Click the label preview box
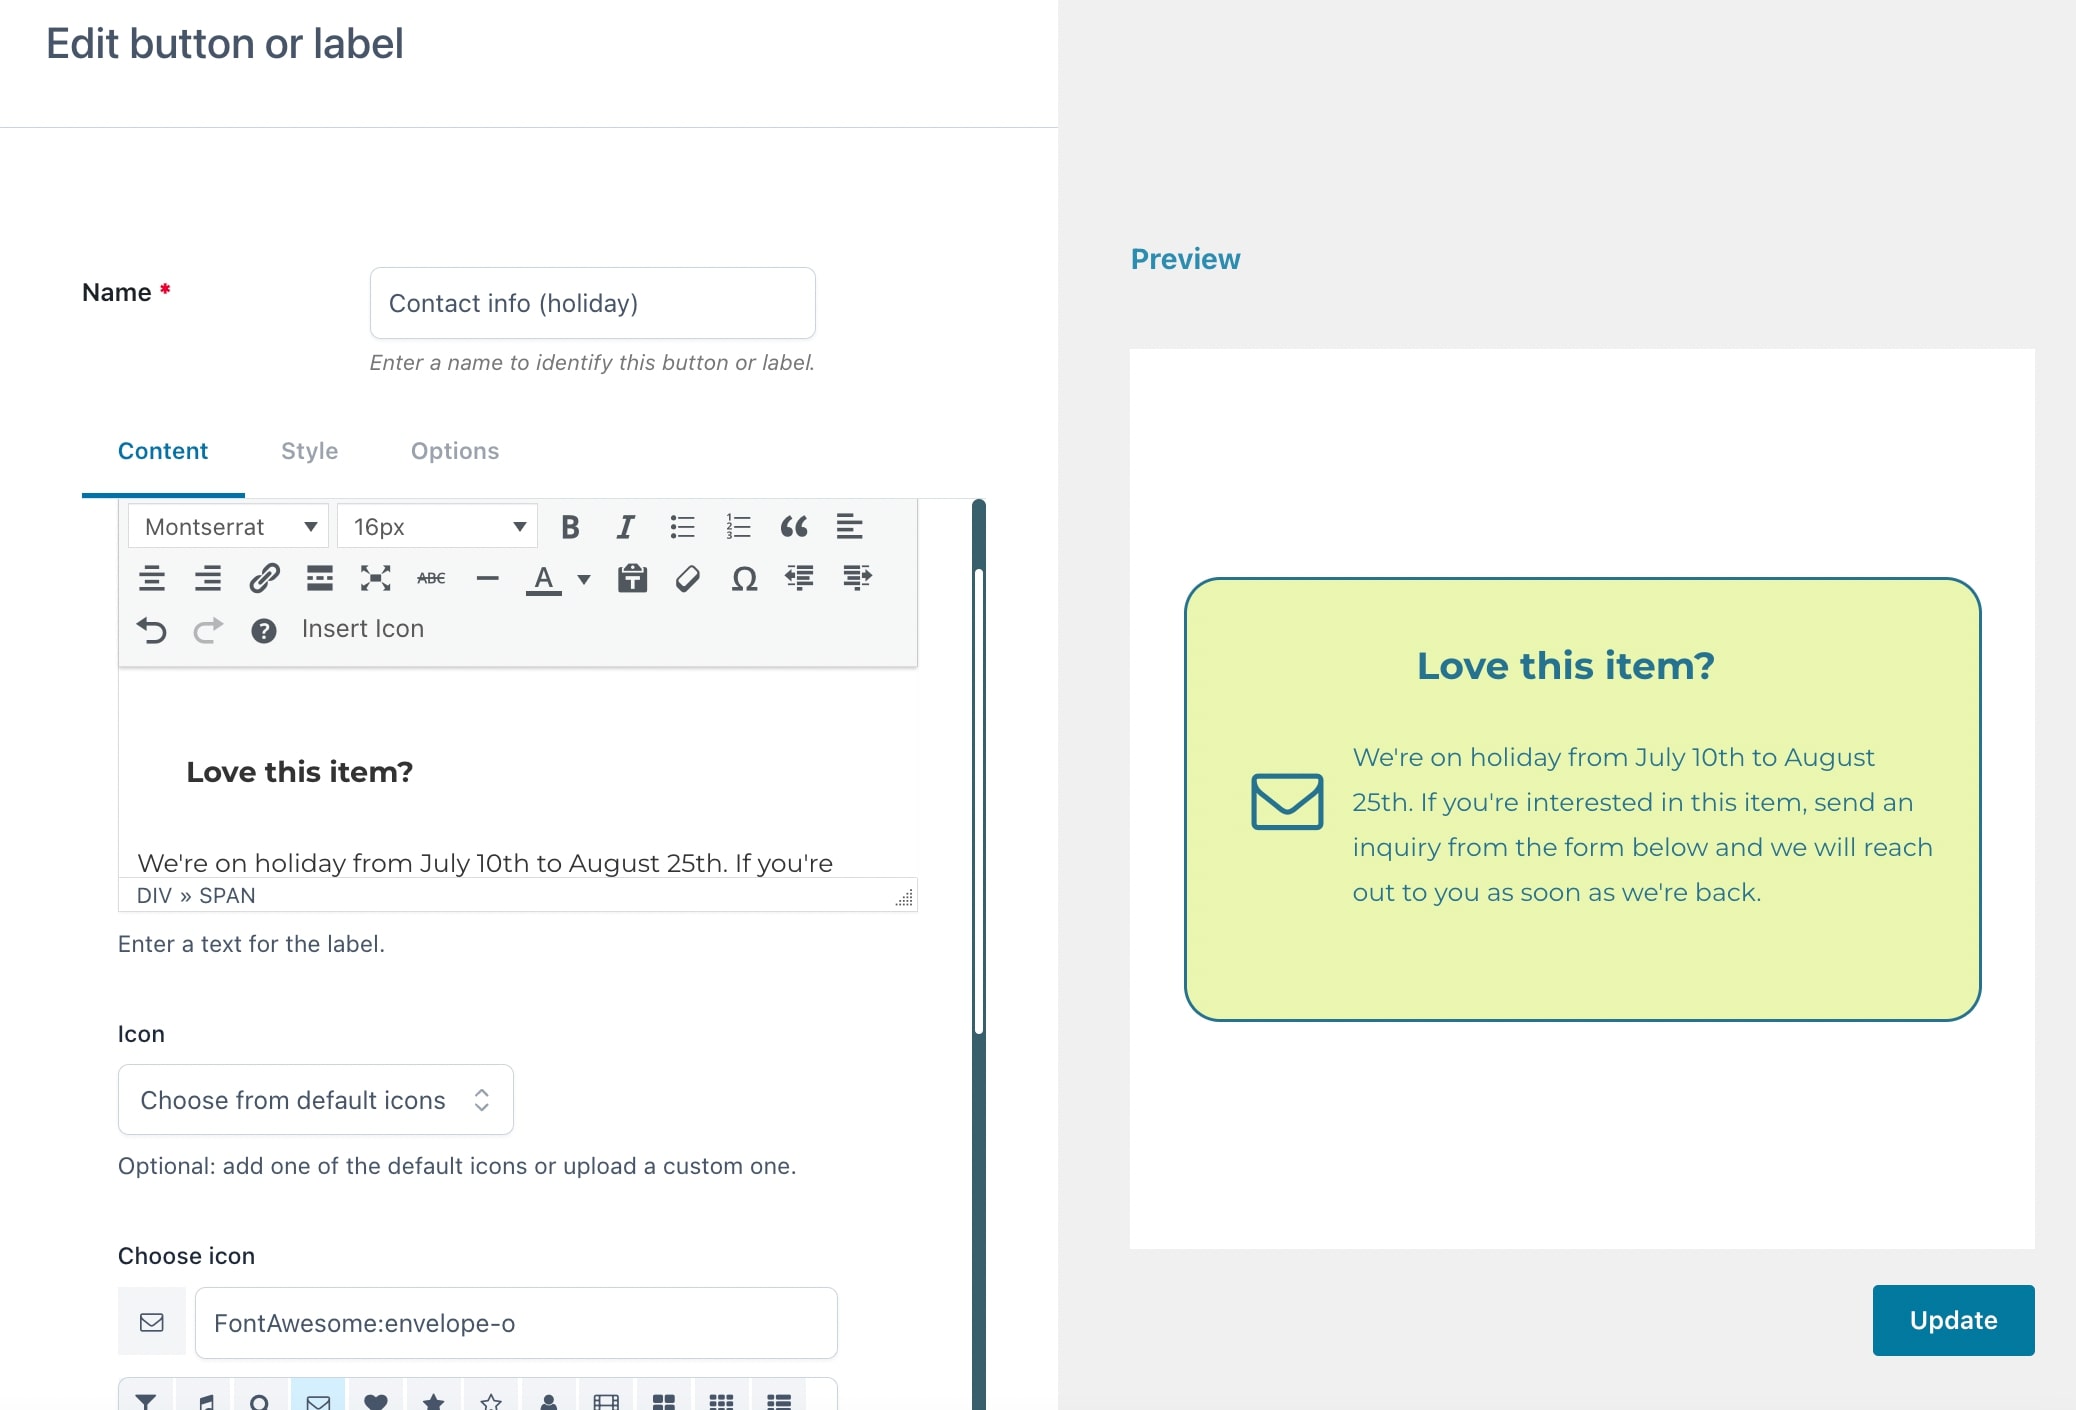The image size is (2076, 1410). click(x=1582, y=799)
